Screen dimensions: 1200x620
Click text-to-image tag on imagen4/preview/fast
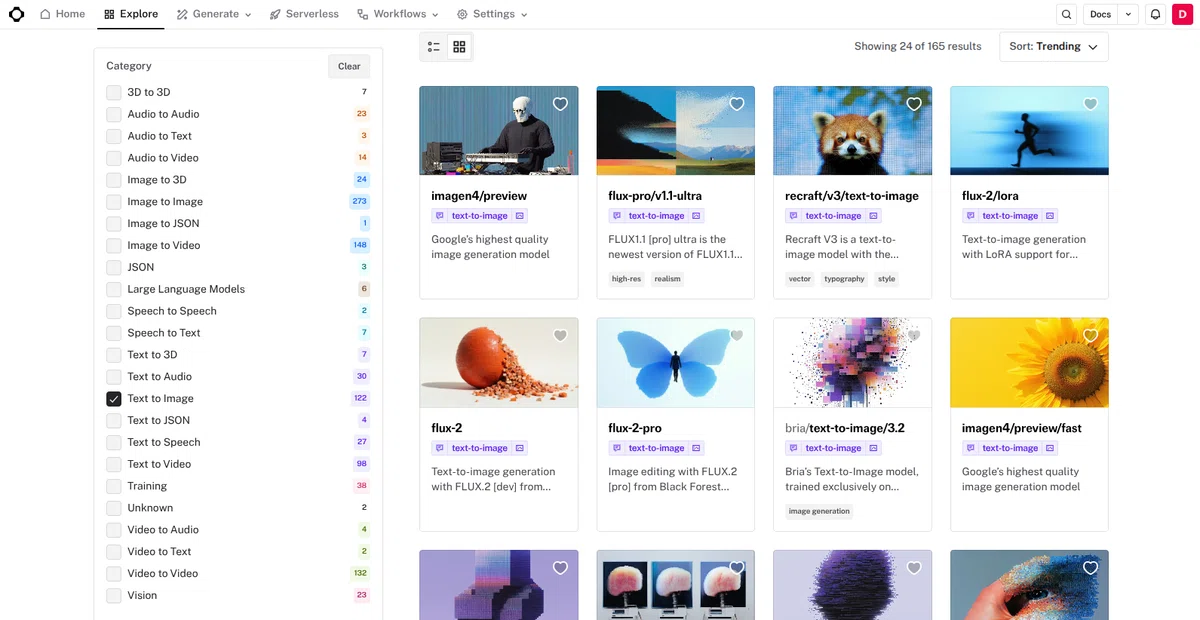[x=1010, y=448]
